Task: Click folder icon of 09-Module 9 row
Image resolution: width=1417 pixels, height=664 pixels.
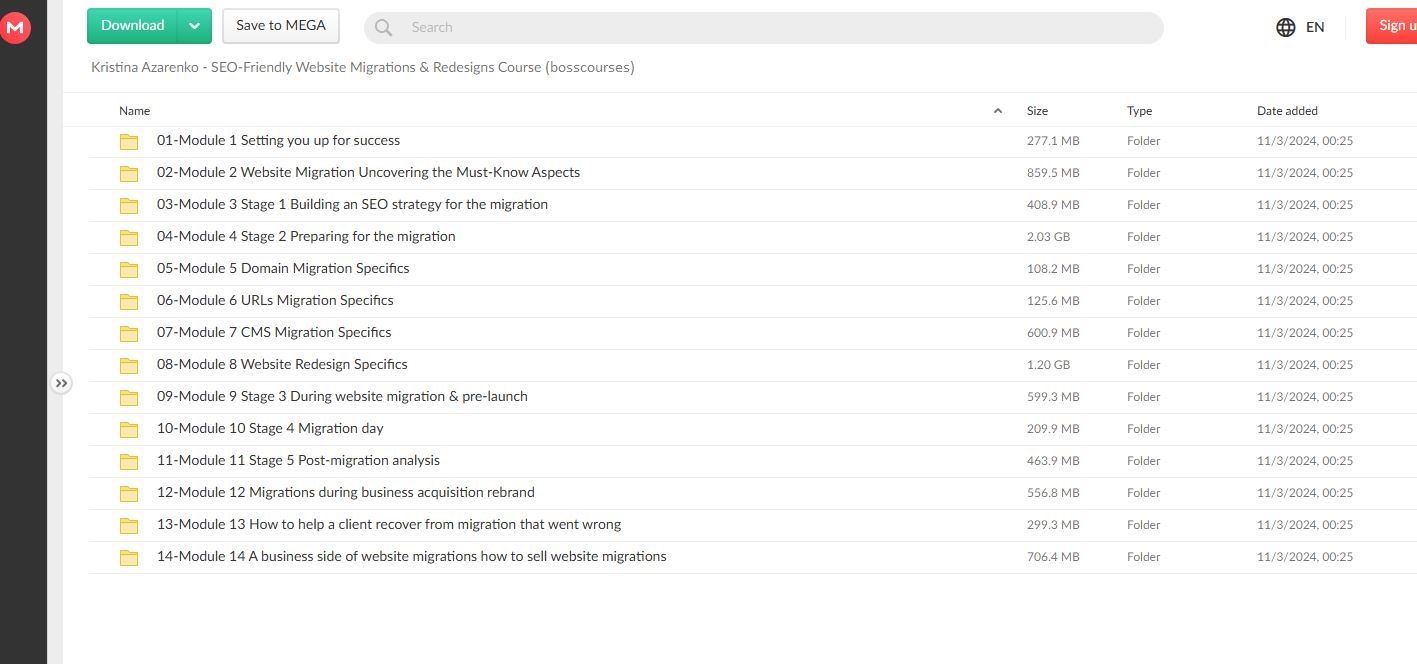Action: [129, 398]
